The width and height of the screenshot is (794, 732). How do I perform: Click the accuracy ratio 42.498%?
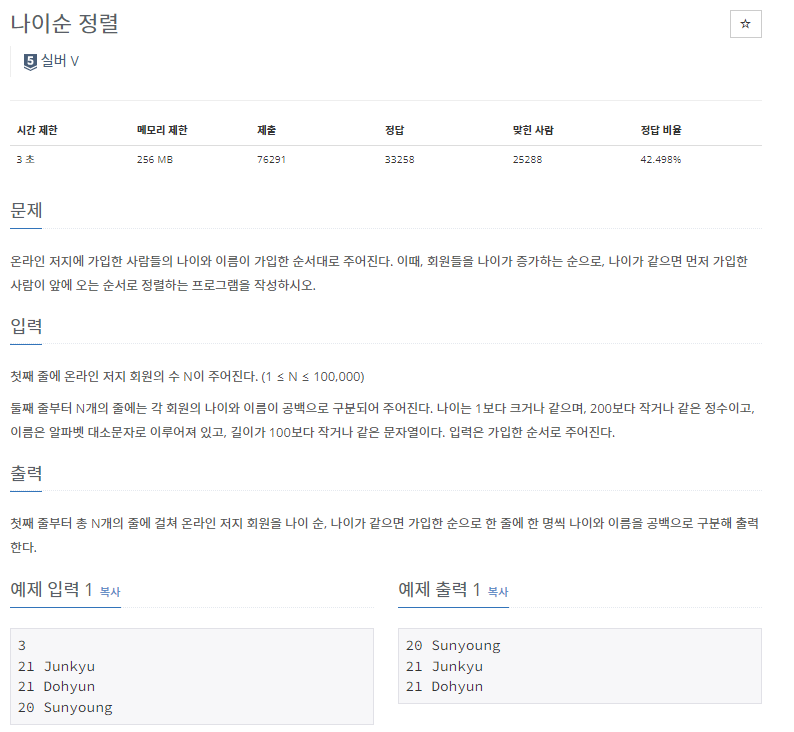point(661,159)
